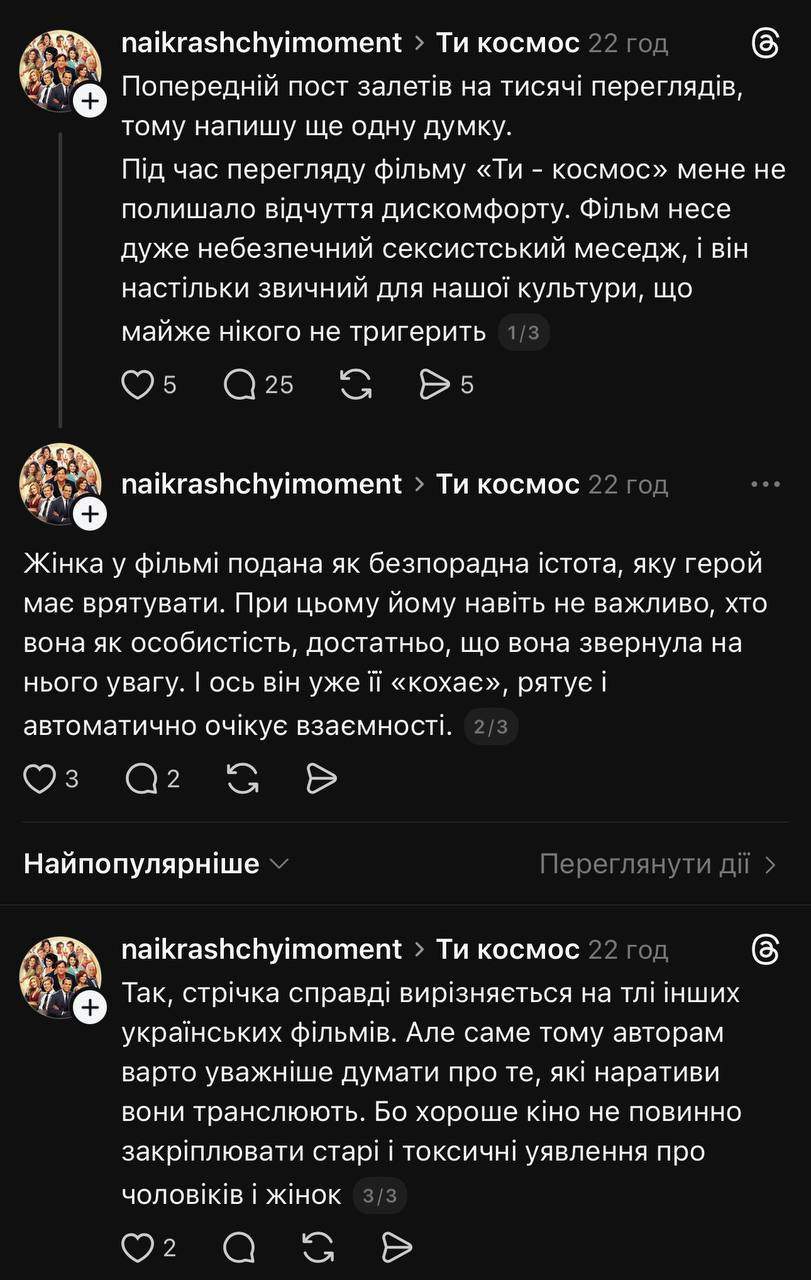Repost the second thread post
Image resolution: width=811 pixels, height=1280 pixels.
tap(243, 779)
